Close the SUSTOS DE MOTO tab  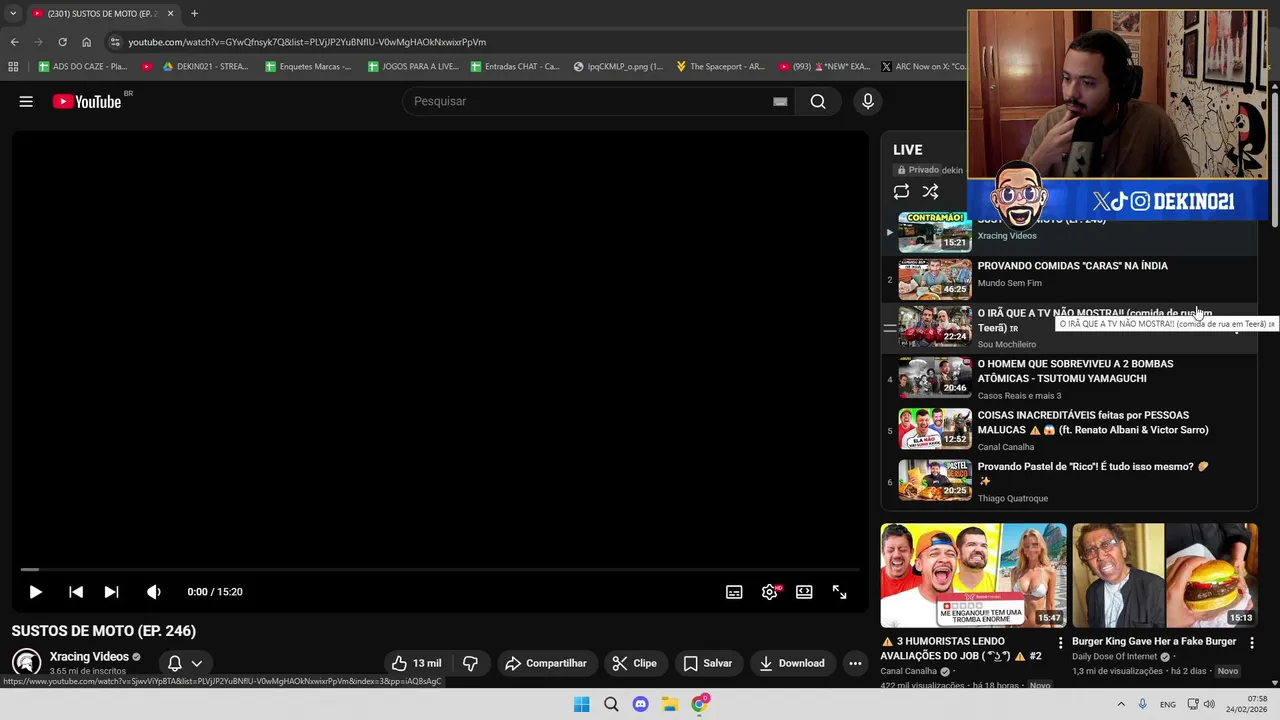pos(170,14)
